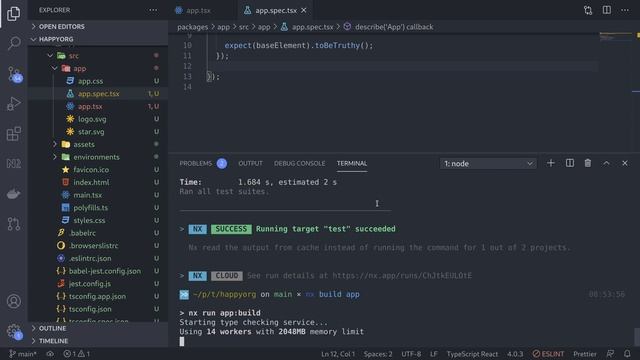Screen dimensions: 640x360
Task: Open the Docker view
Action: pos(13,193)
